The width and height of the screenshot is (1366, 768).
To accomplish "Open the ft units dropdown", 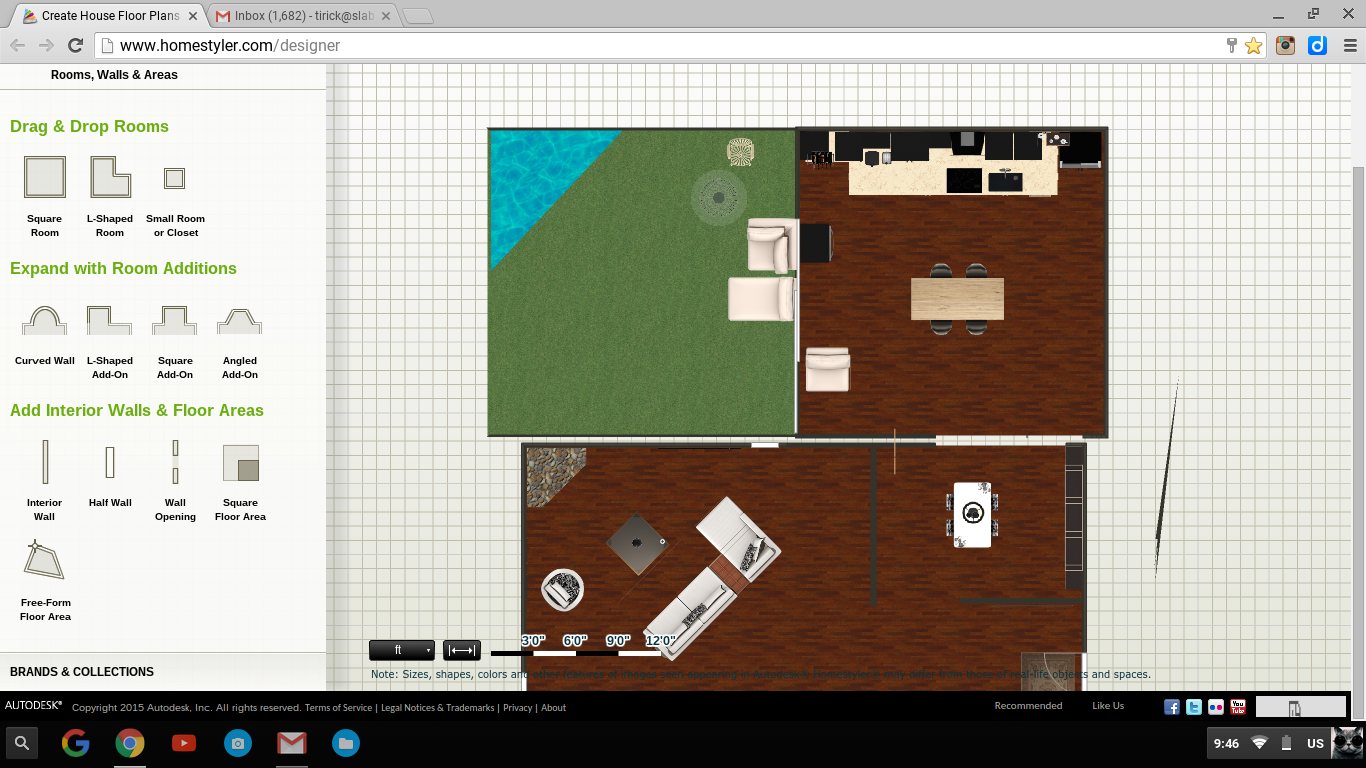I will coord(401,650).
